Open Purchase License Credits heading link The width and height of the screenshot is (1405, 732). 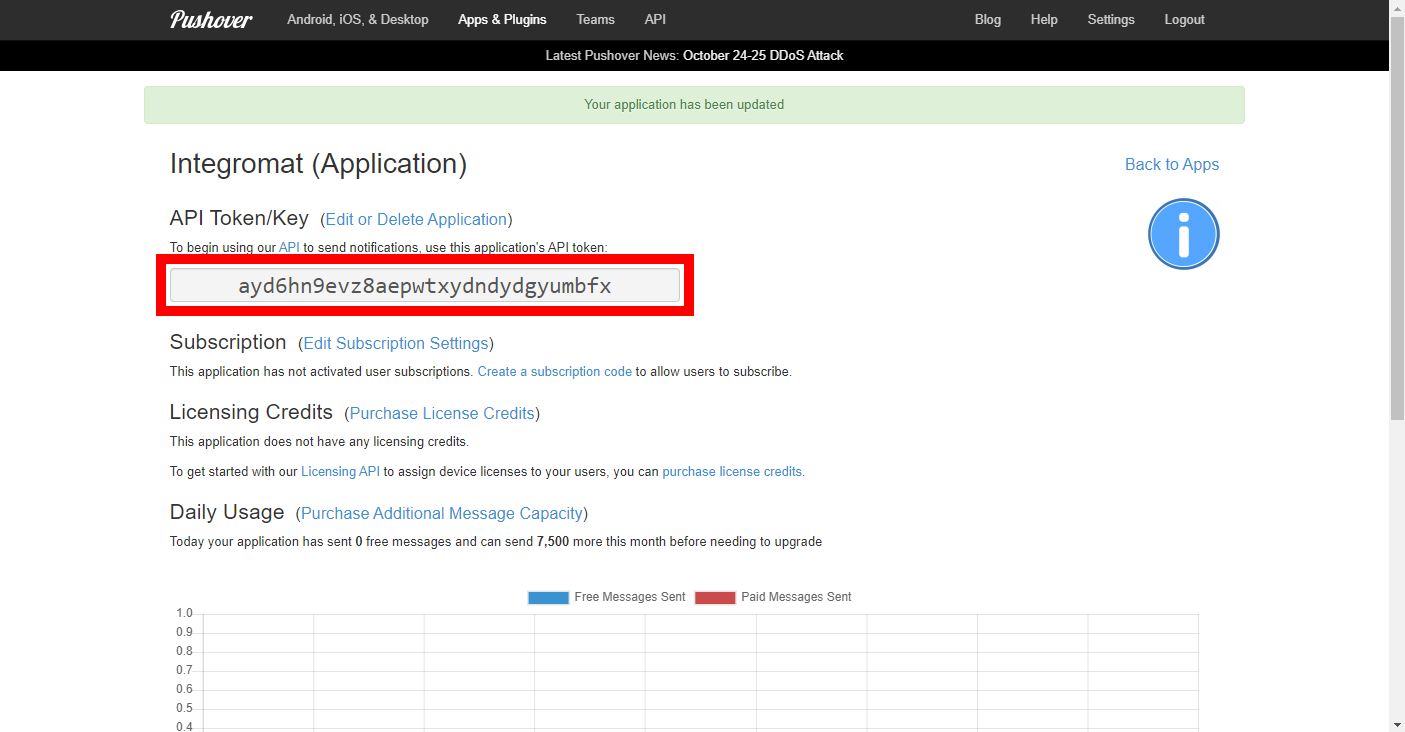coord(442,413)
